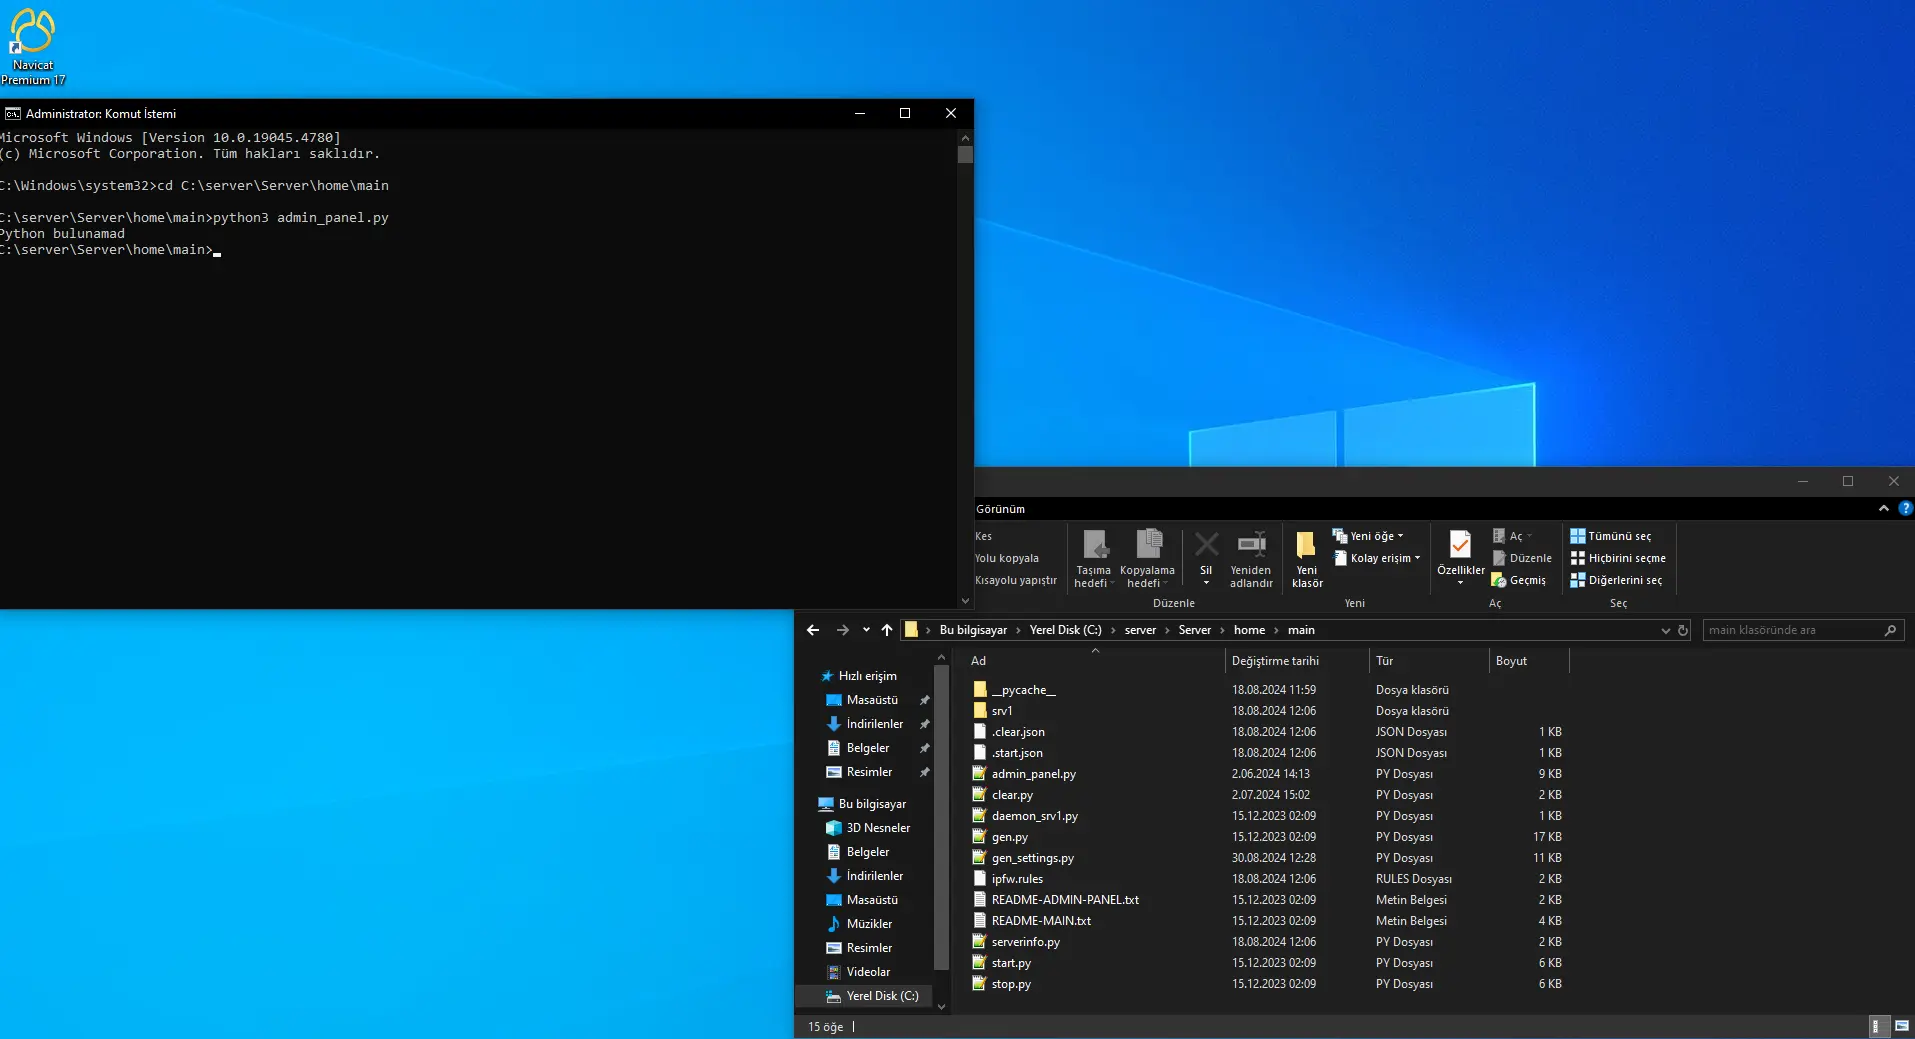1915x1039 pixels.
Task: Open address bar history dropdown chevron
Action: [1665, 630]
